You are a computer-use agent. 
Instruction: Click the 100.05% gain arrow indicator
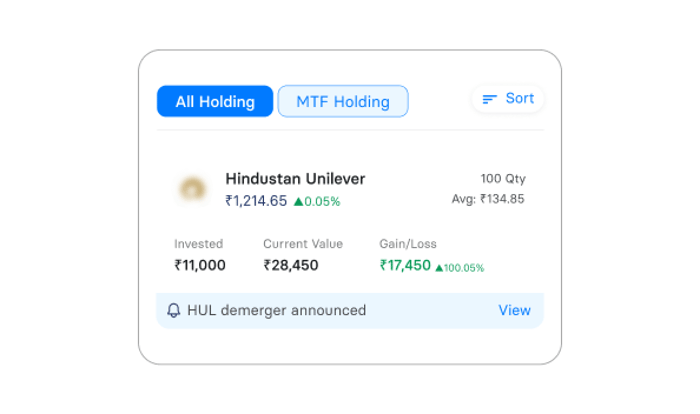coord(439,268)
